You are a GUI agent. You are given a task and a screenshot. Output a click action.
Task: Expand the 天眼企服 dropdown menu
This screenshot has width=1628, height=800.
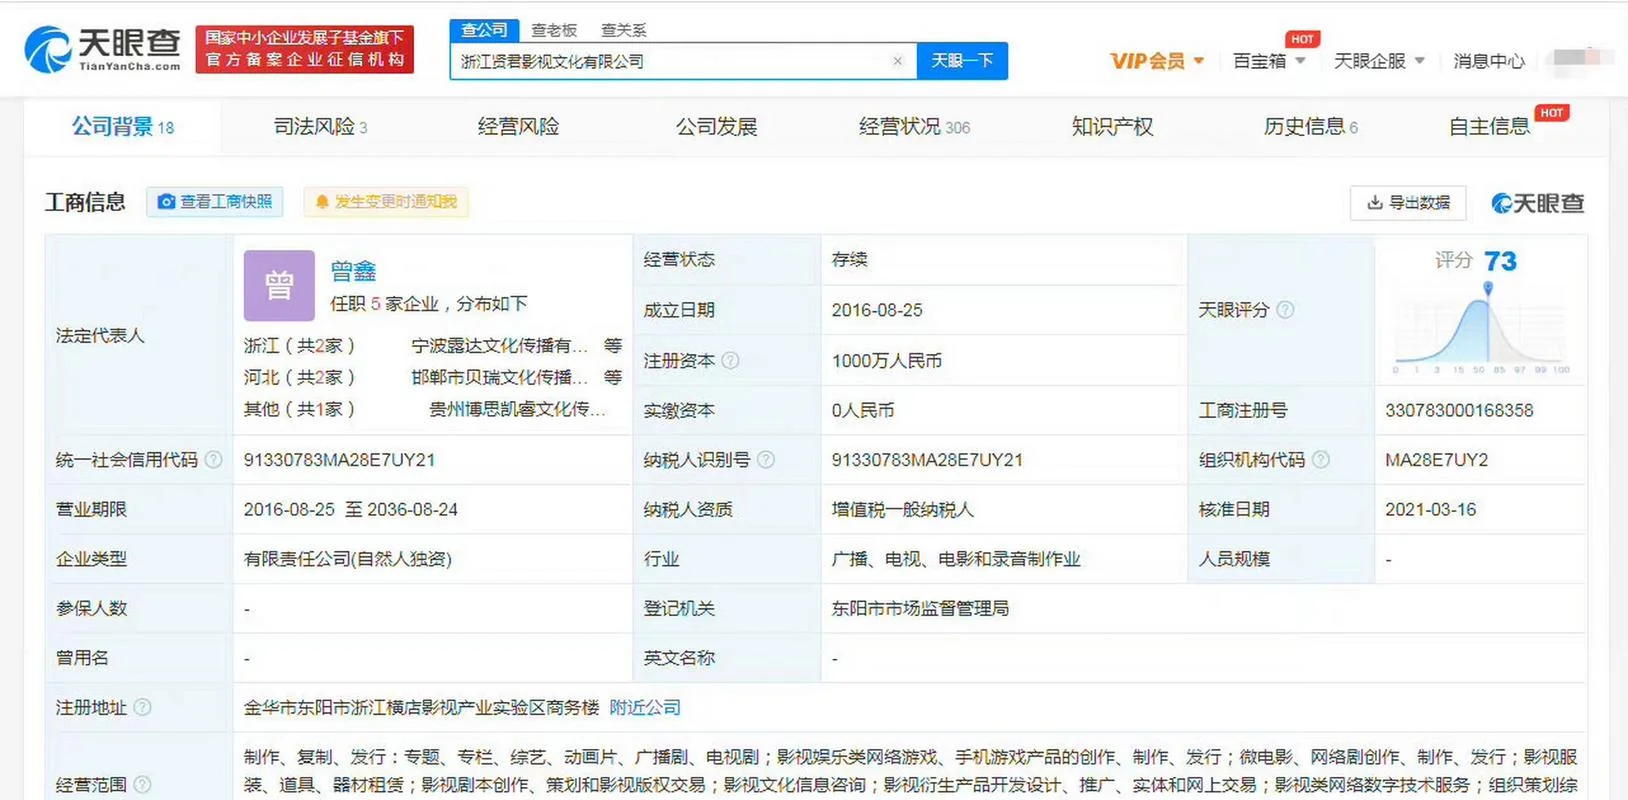coord(1379,61)
